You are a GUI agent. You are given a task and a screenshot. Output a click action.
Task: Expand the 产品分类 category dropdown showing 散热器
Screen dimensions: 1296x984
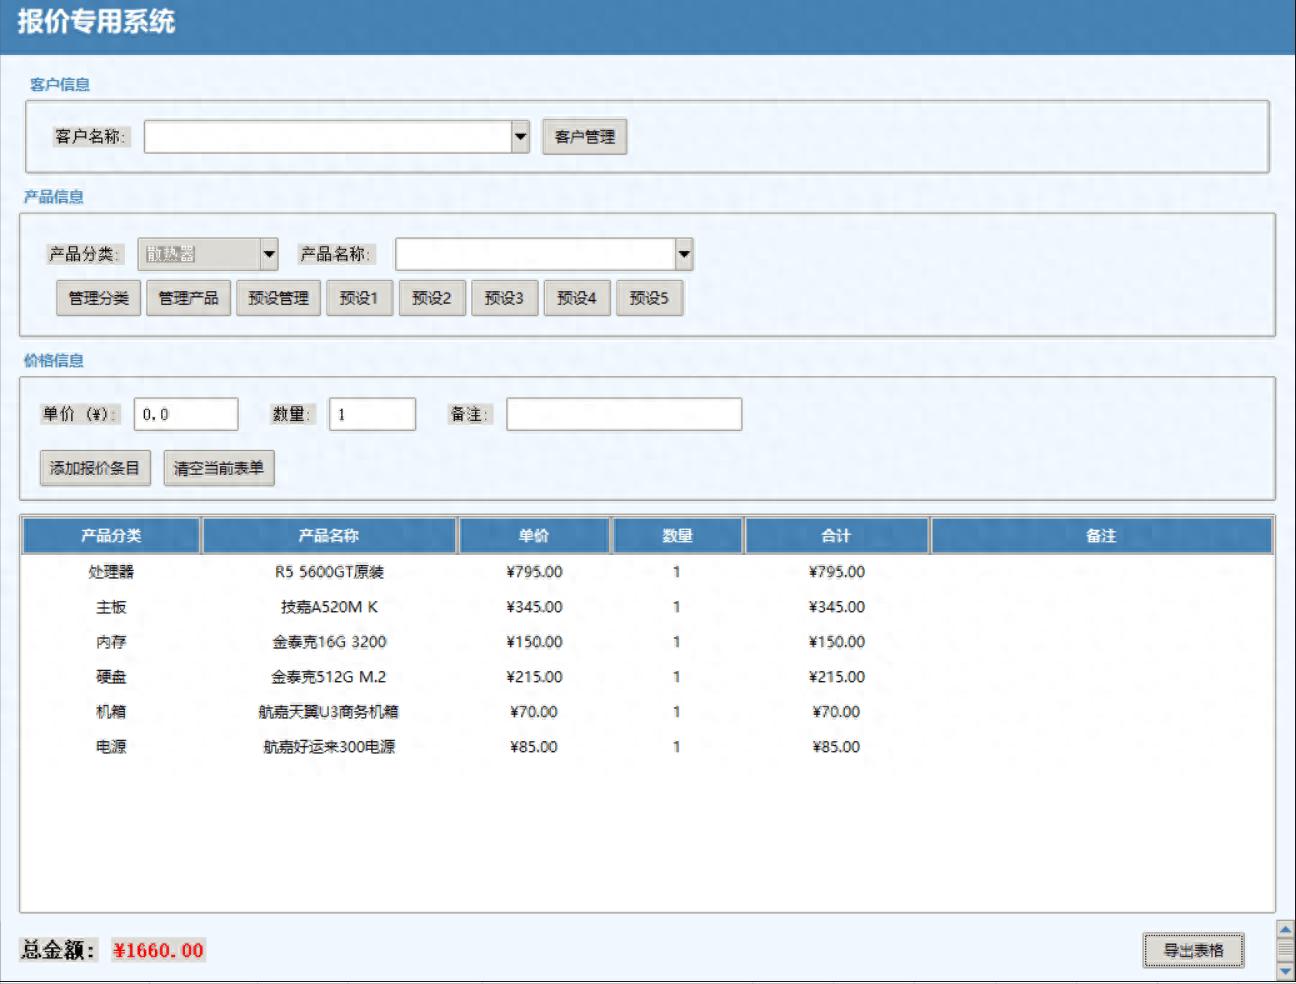pyautogui.click(x=268, y=255)
